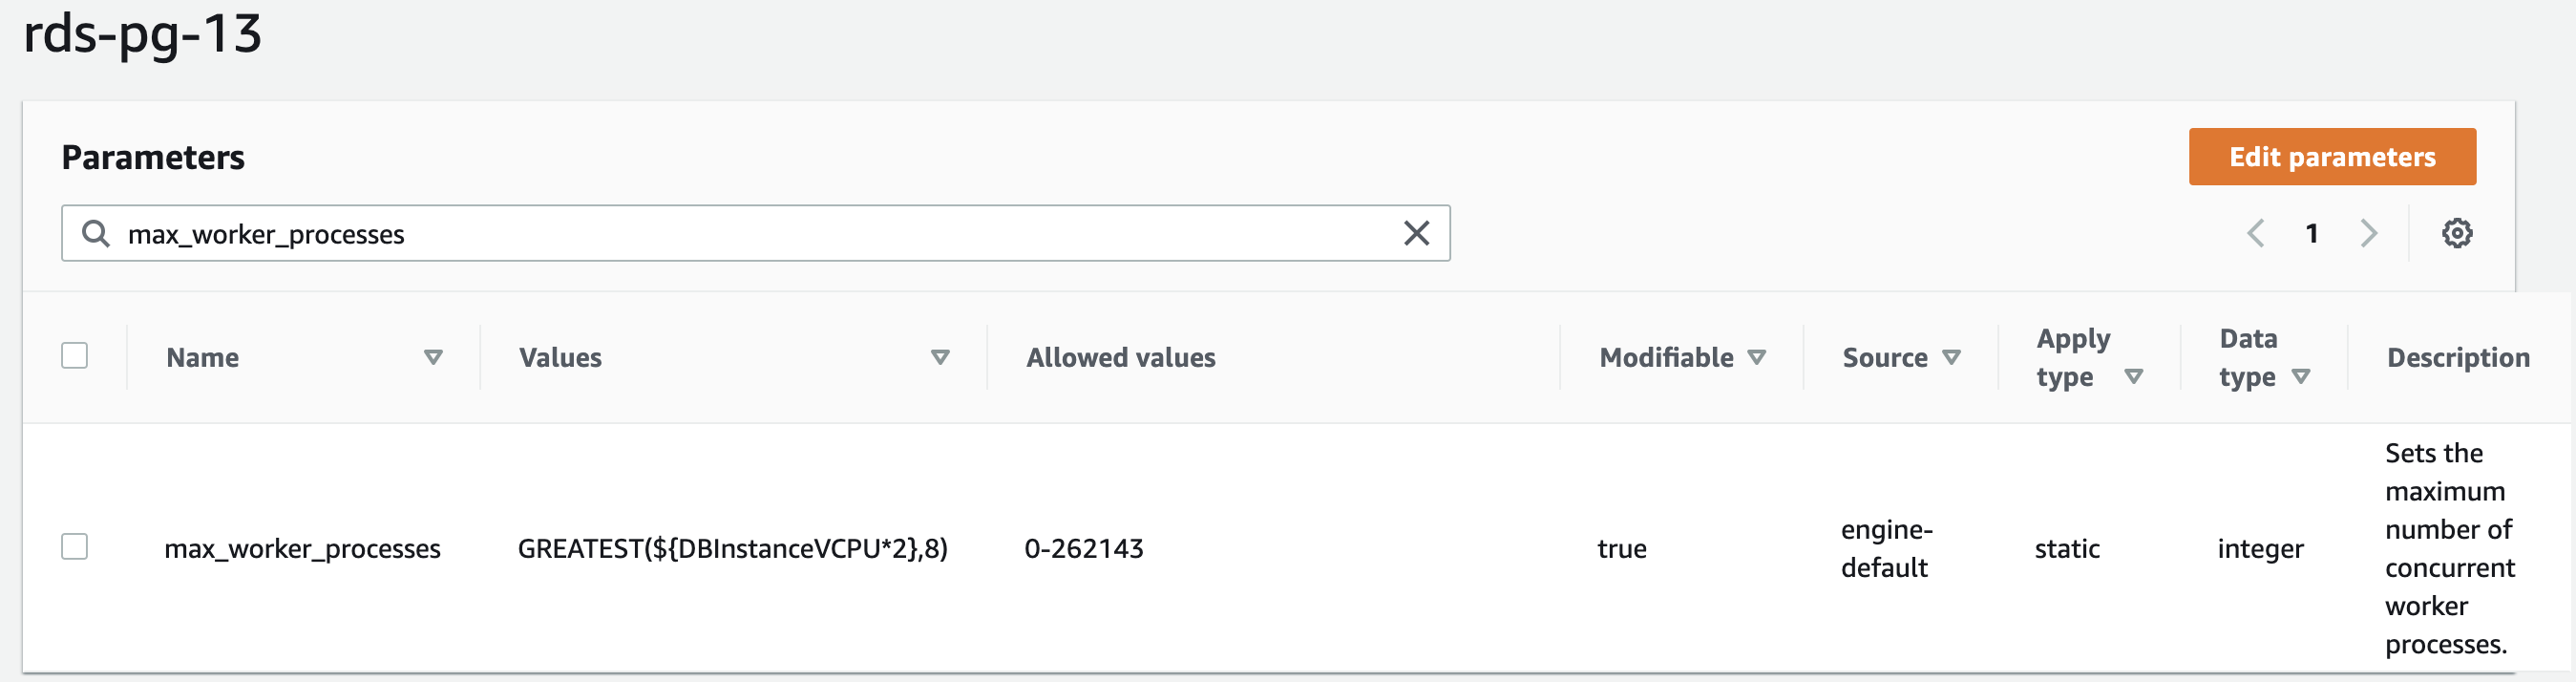Check the max_worker_processes row checkbox
The image size is (2576, 682).
(x=75, y=547)
